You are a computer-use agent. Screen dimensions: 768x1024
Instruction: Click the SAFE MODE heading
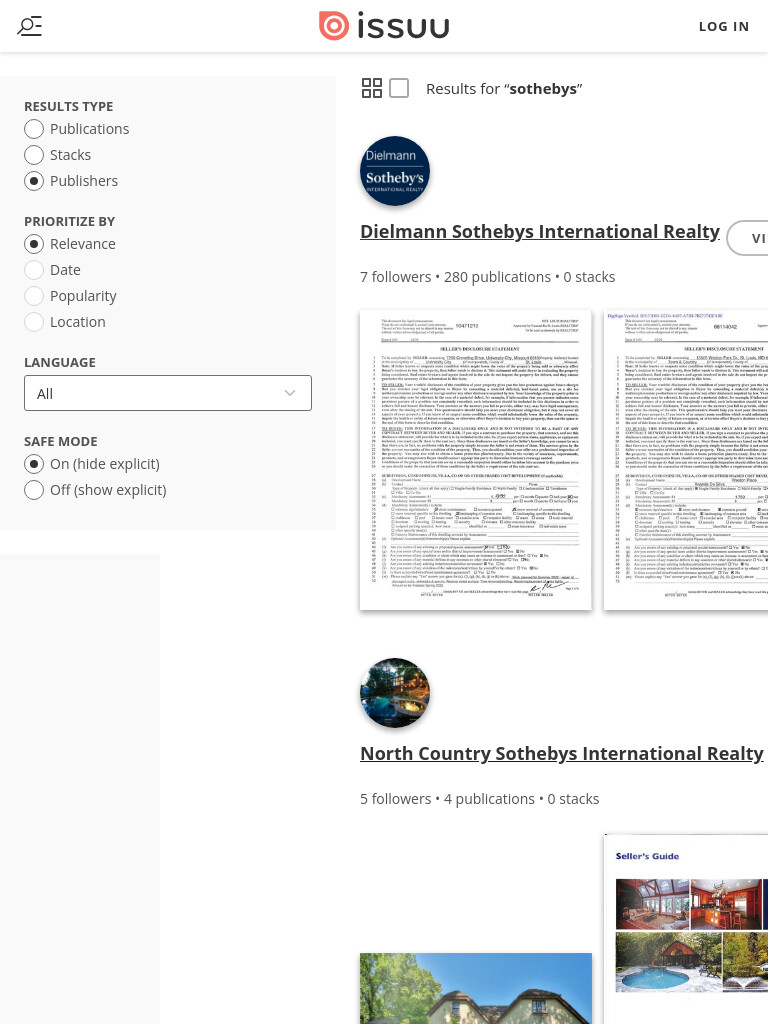(x=61, y=441)
